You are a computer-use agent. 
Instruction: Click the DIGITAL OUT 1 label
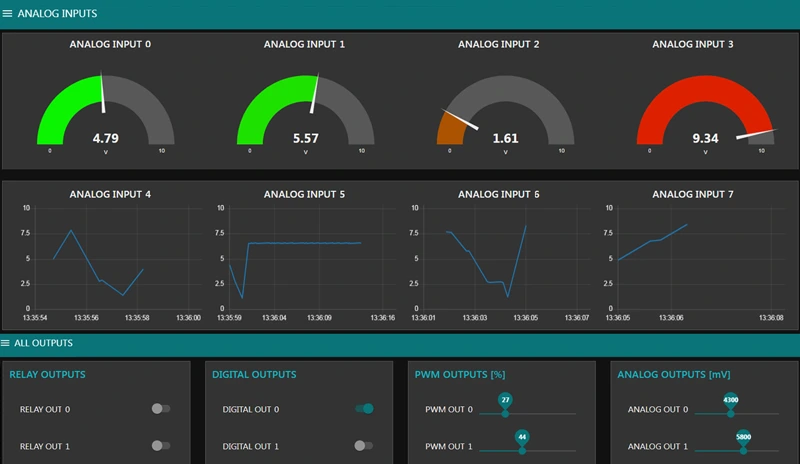tap(251, 447)
